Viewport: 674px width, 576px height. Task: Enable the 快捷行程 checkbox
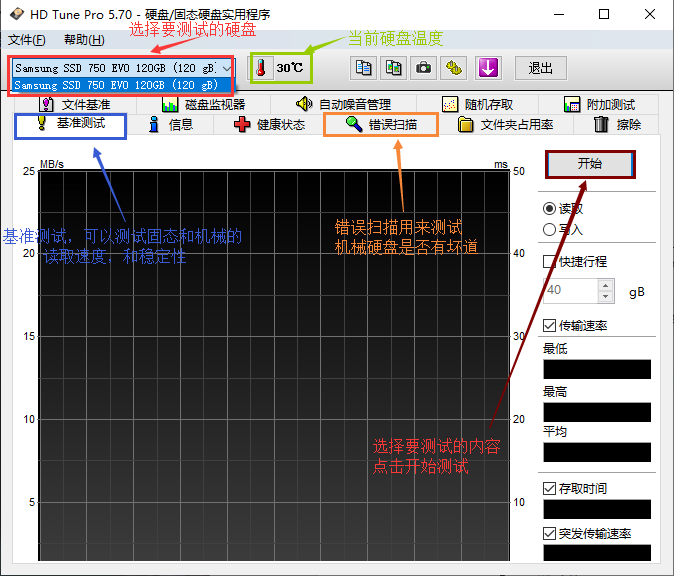click(549, 261)
